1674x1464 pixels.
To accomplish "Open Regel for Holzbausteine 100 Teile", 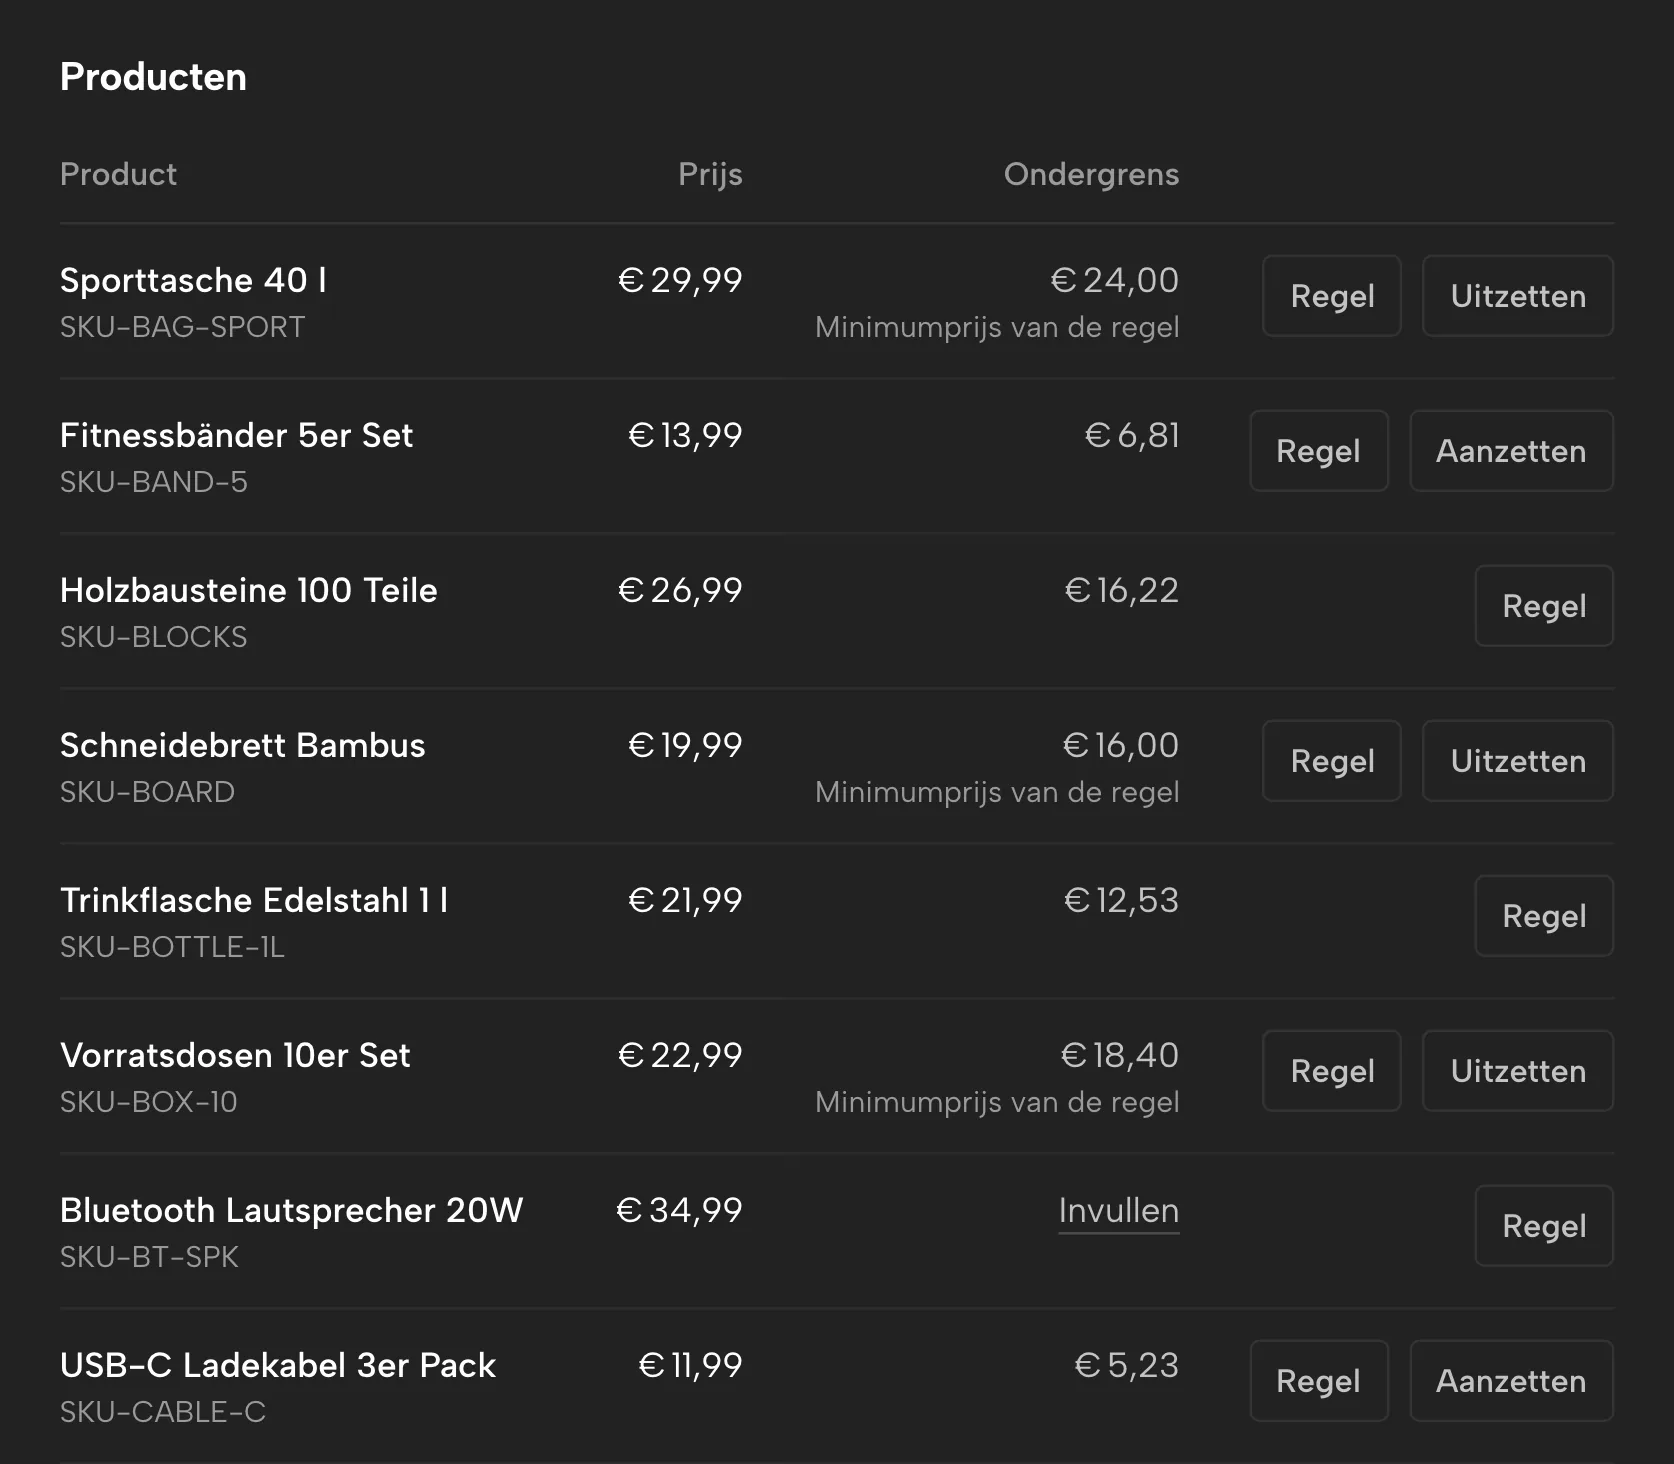I will [x=1544, y=606].
